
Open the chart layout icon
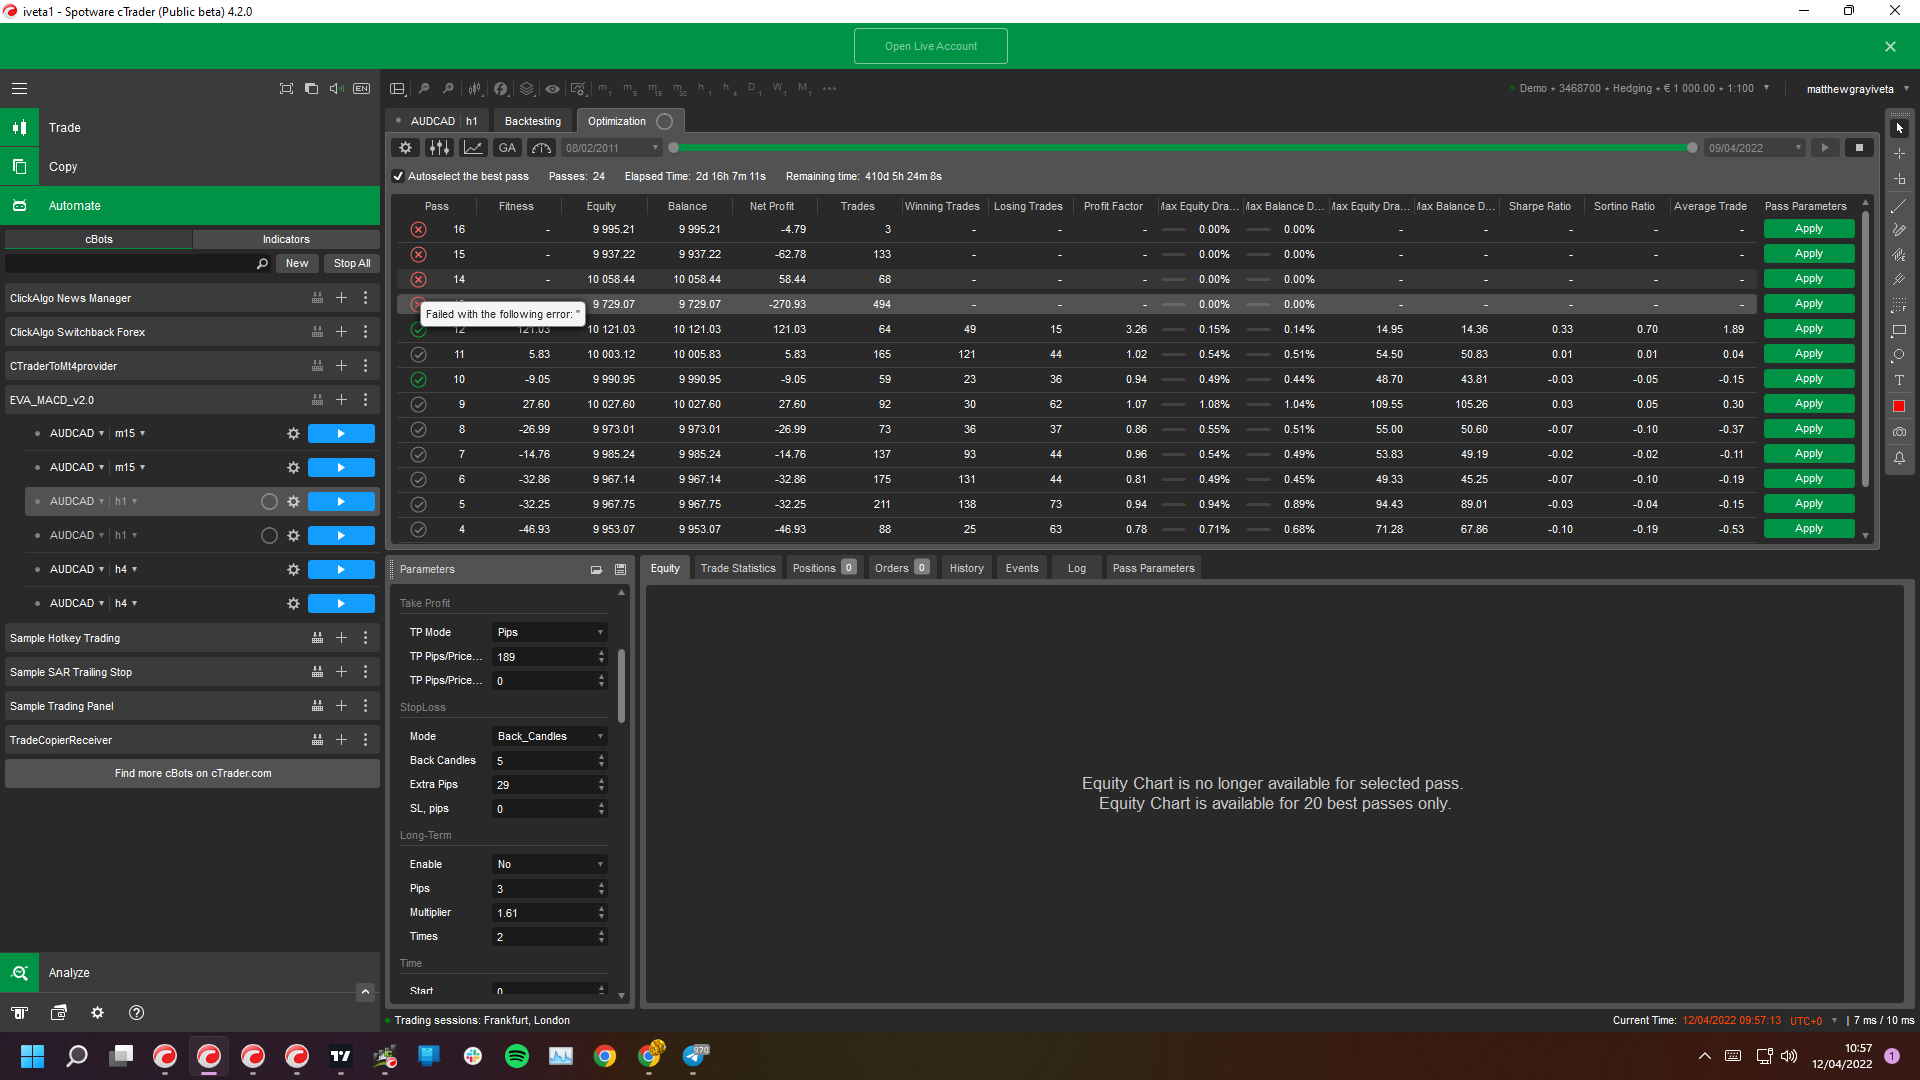[x=397, y=88]
